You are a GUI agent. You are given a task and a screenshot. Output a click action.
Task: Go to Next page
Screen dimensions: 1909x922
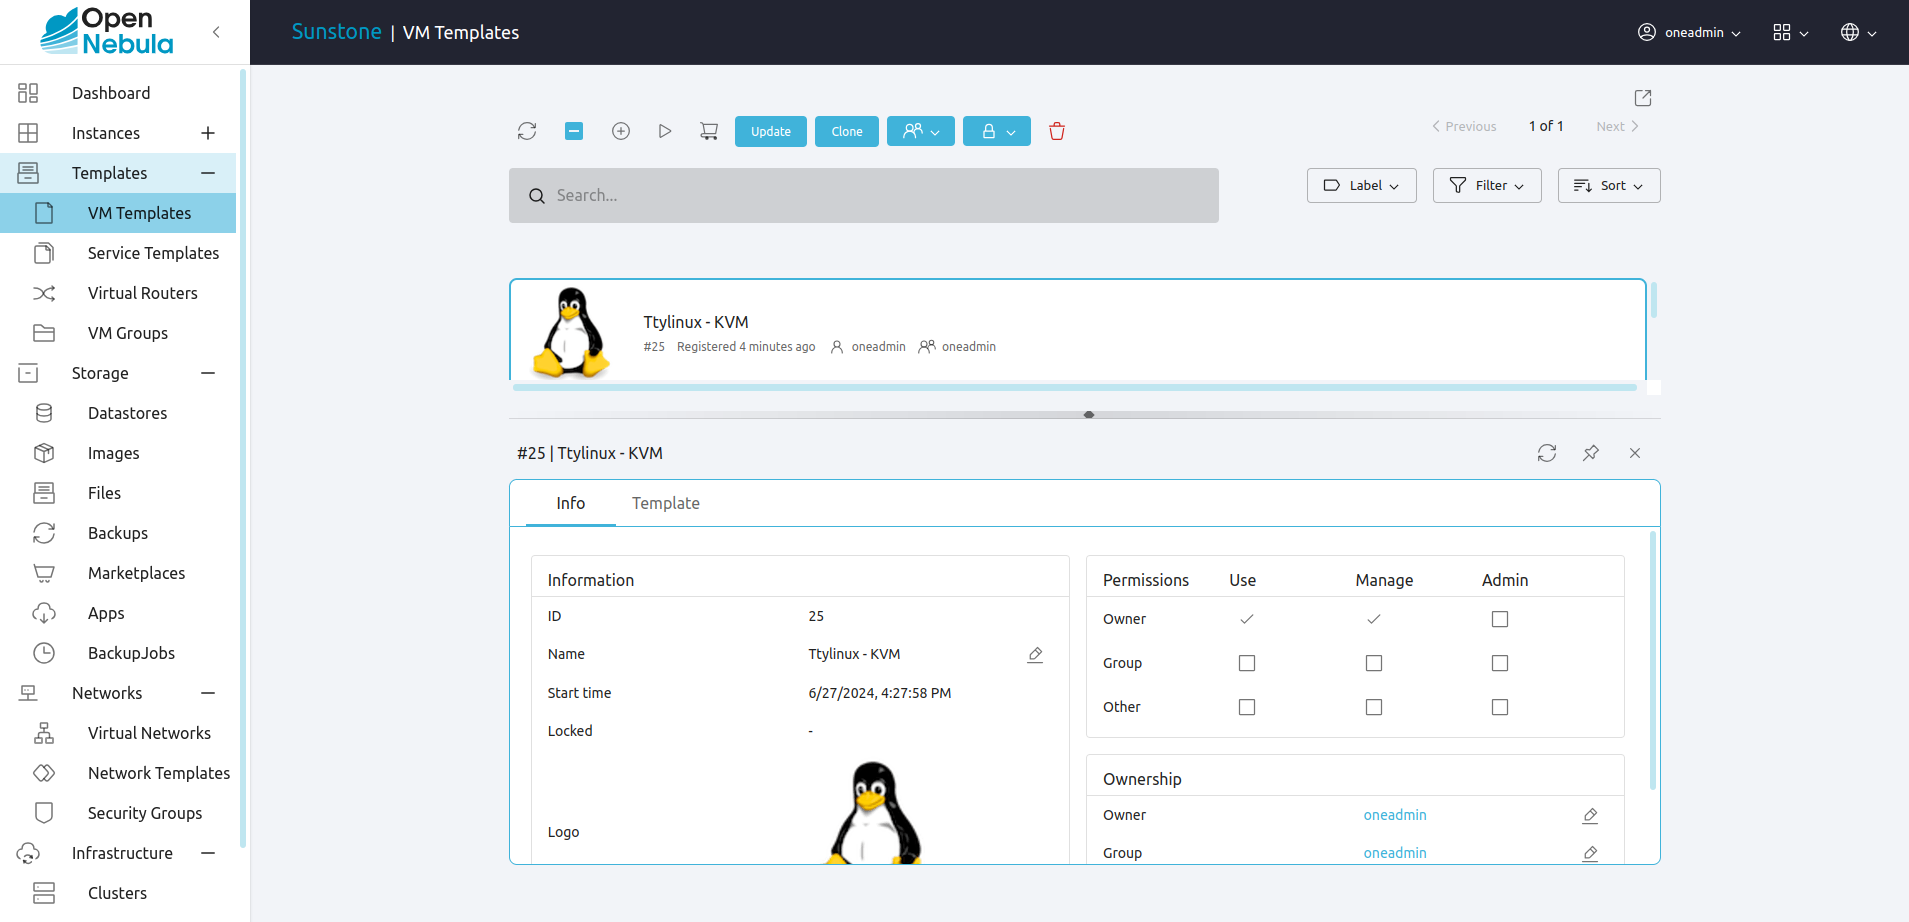1617,126
